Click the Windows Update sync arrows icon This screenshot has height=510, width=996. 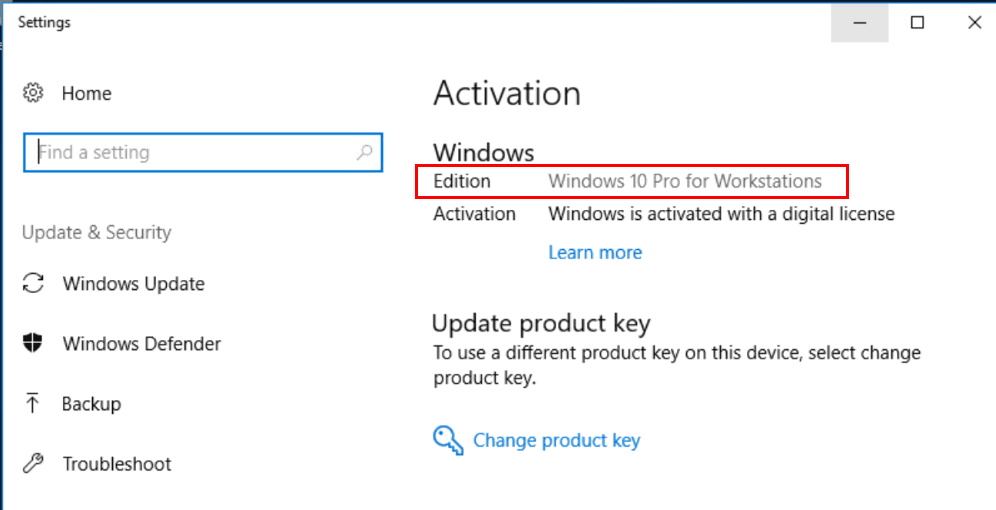click(33, 284)
